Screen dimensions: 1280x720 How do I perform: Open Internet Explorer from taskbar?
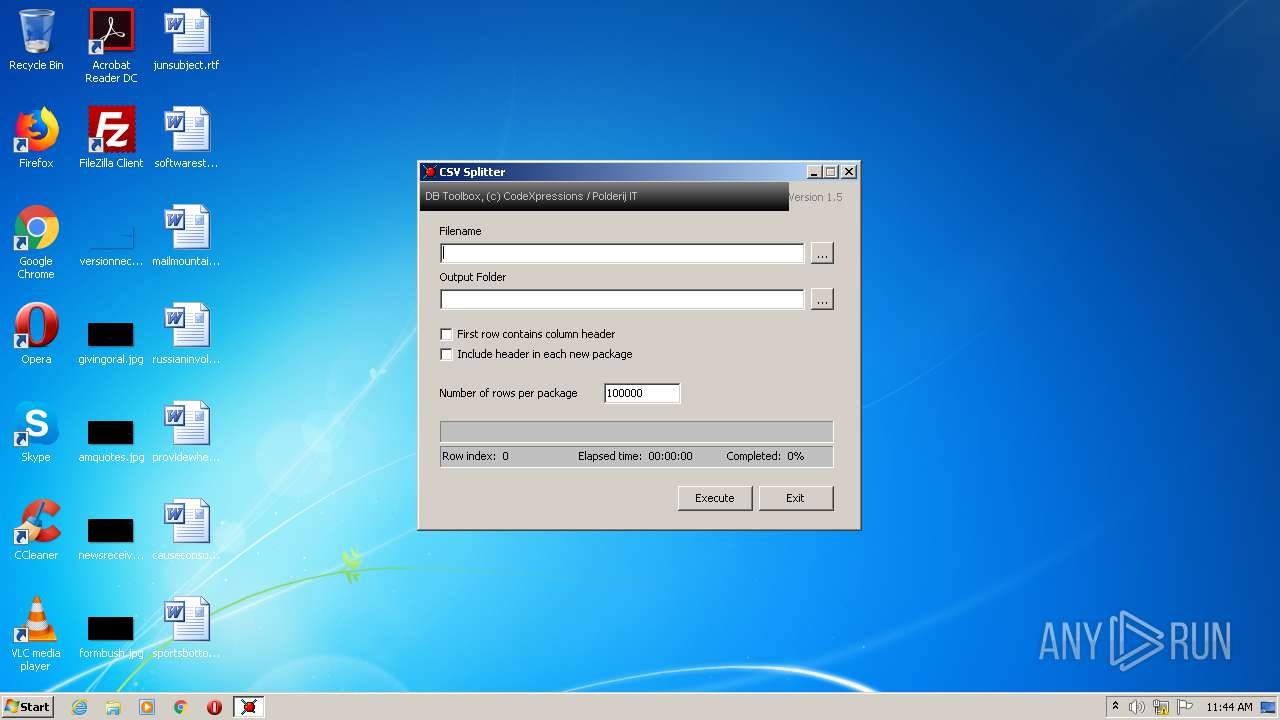[x=79, y=707]
